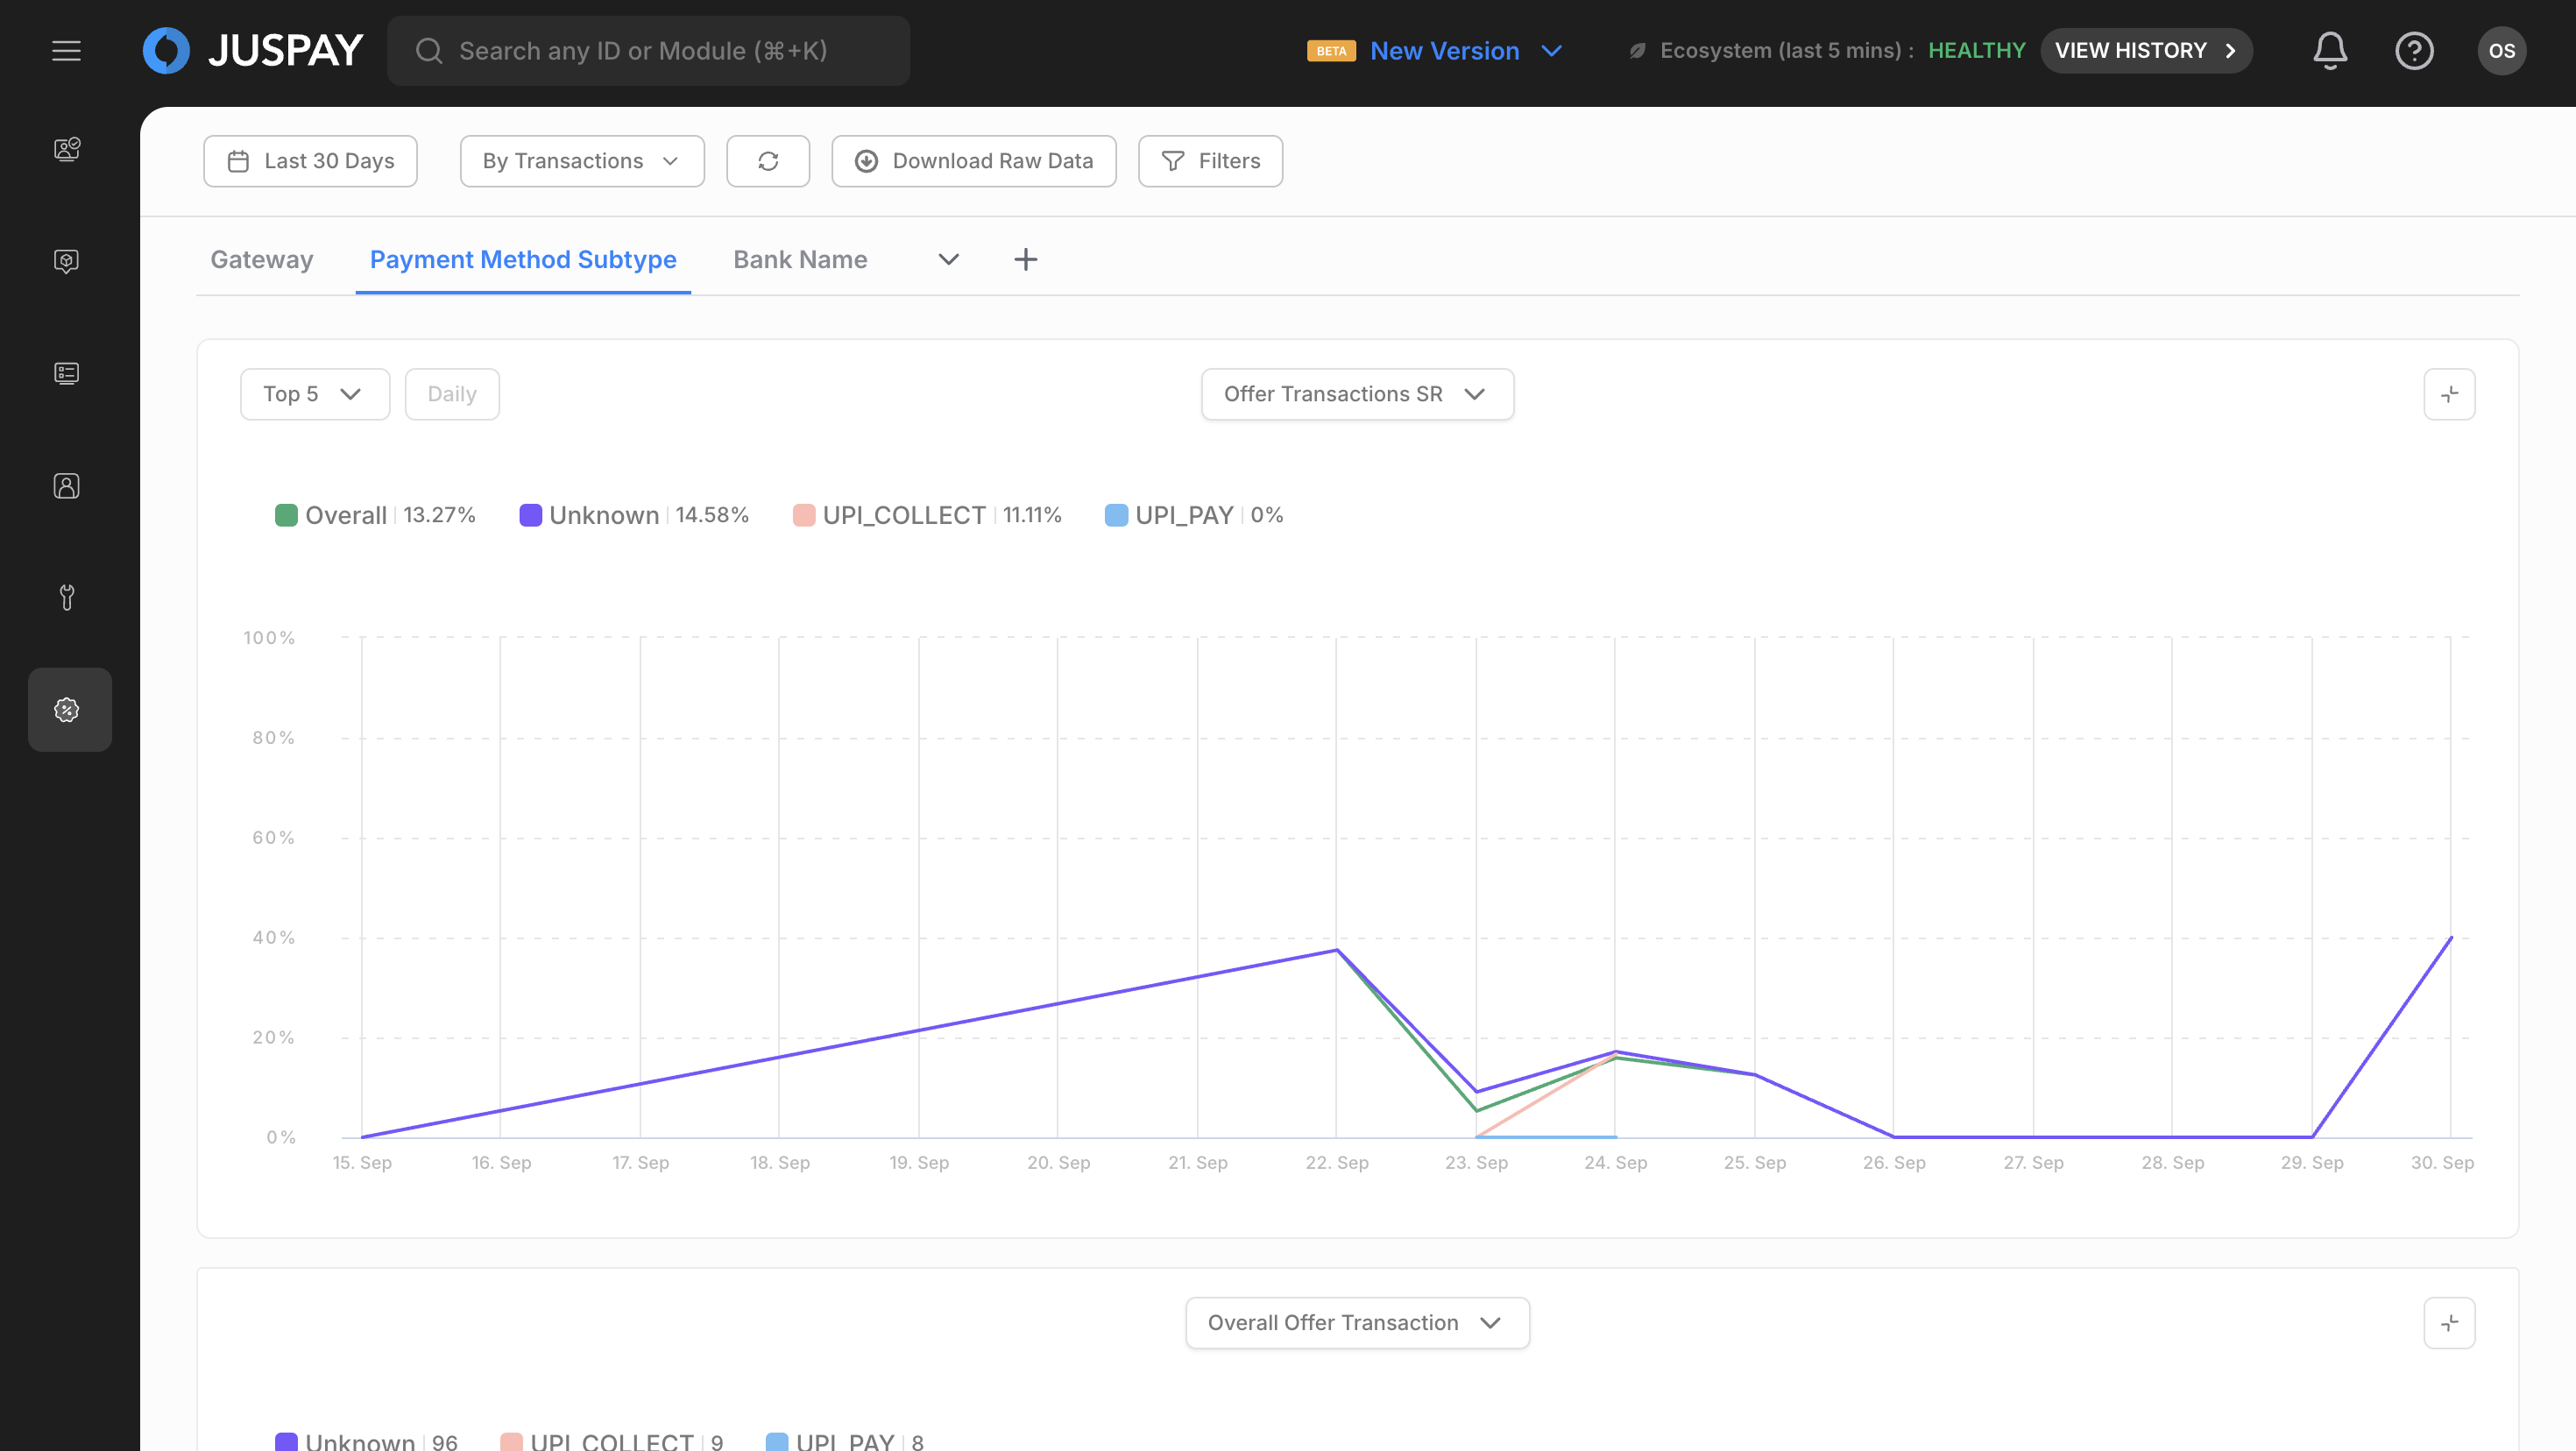Click the Unknown purple legend swatch
Viewport: 2576px width, 1451px height.
(530, 515)
